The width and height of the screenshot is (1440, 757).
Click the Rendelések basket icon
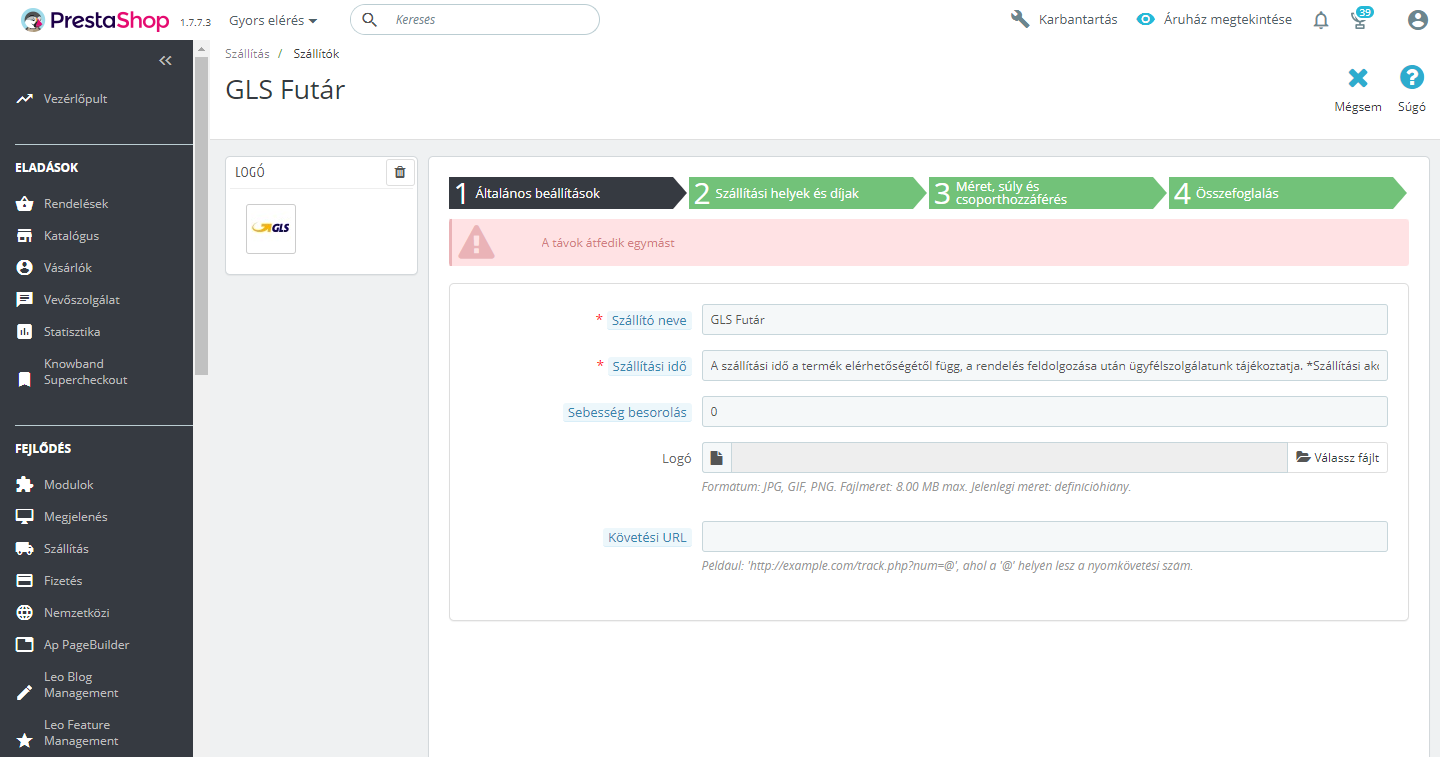[24, 204]
